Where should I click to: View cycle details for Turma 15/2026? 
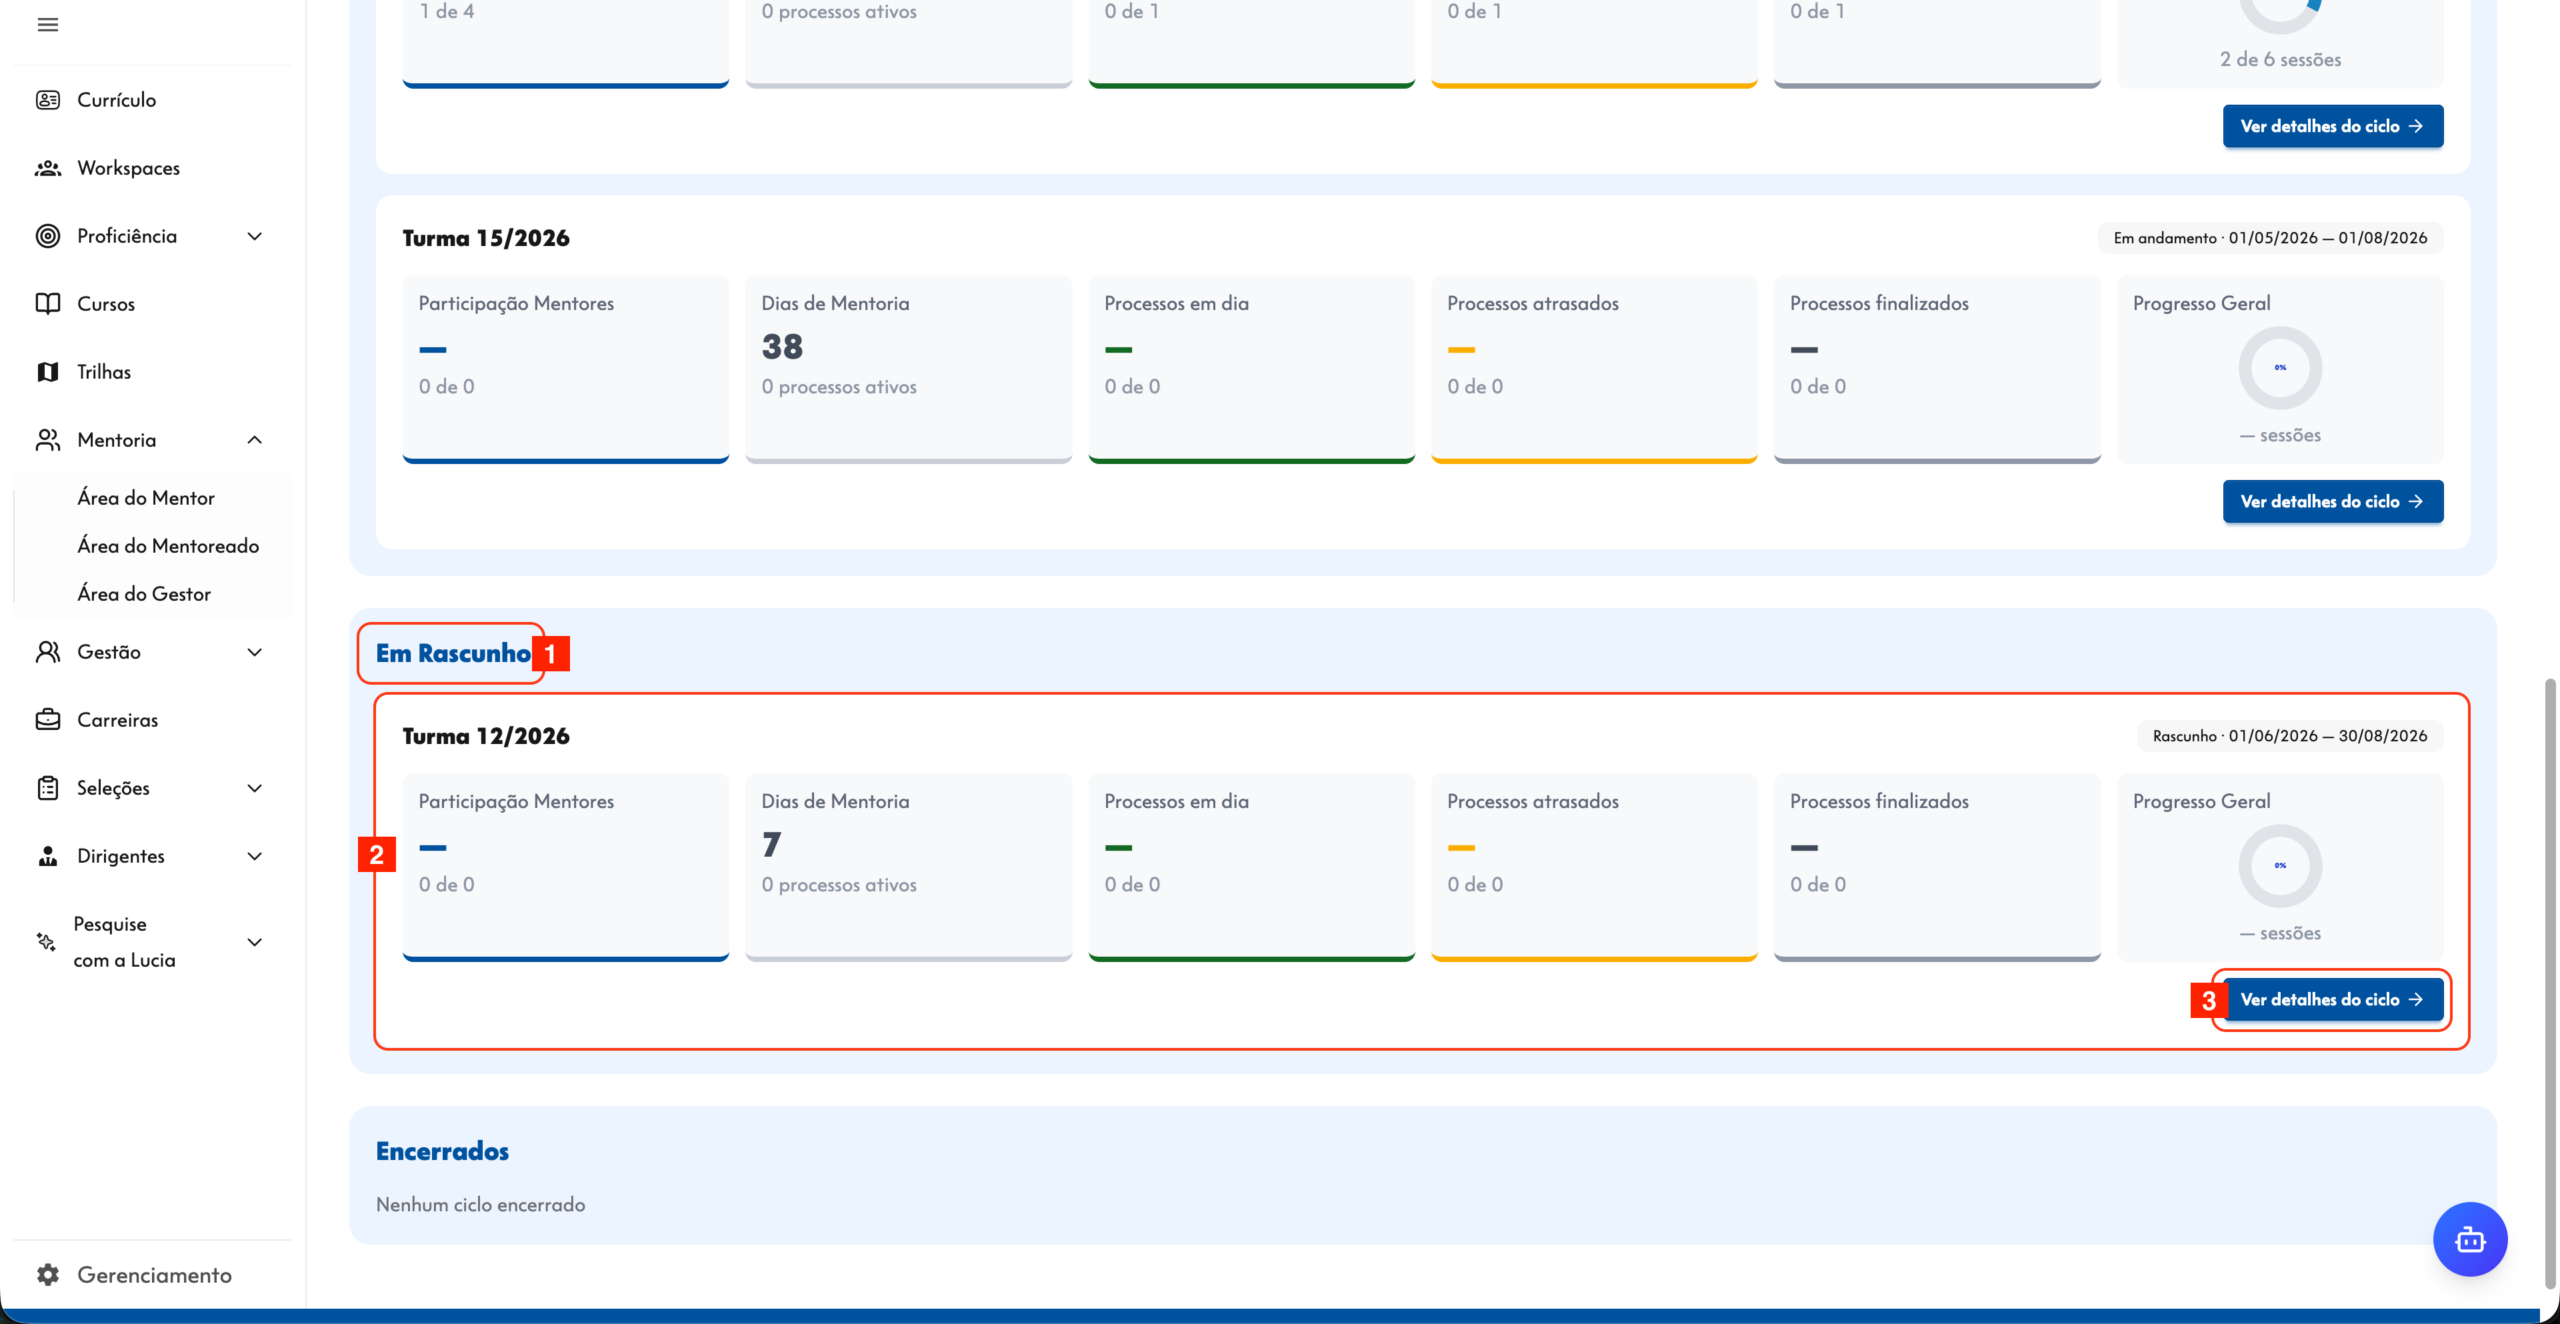click(x=2332, y=502)
